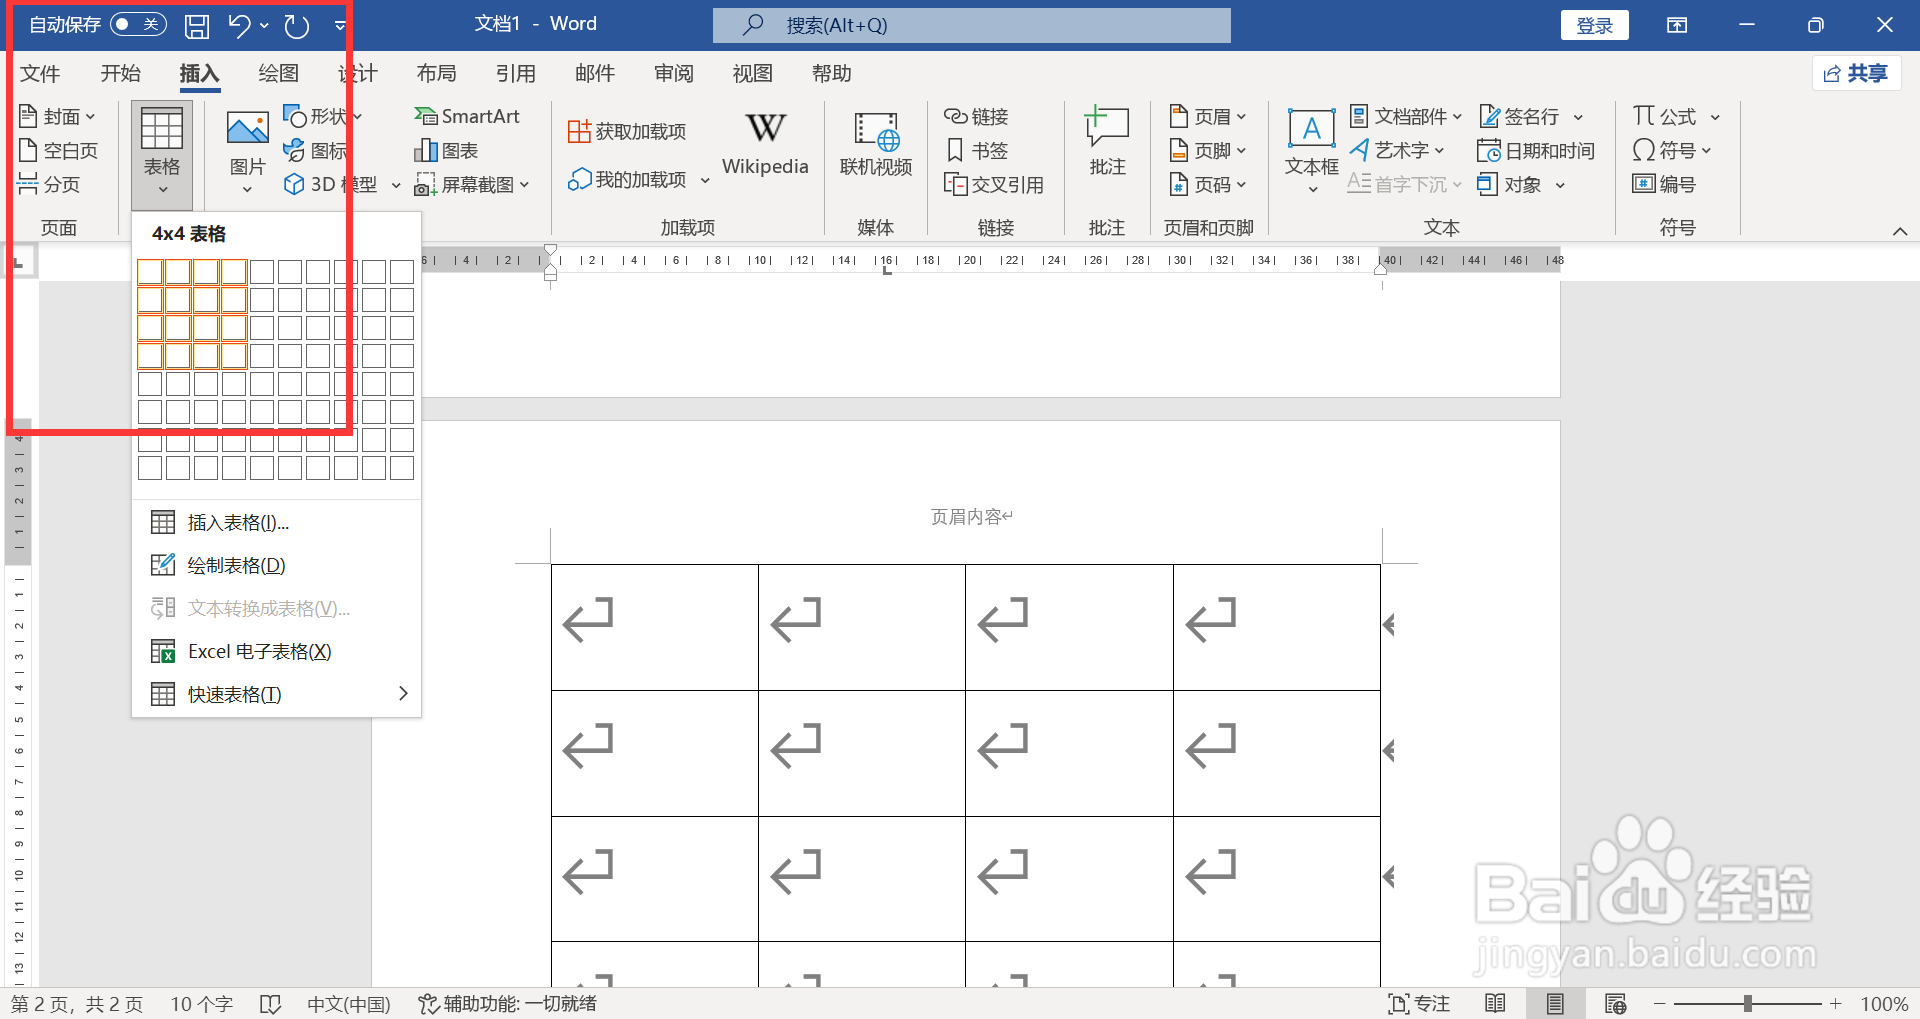Click 第 2 页, 共 2 页 status
Image resolution: width=1920 pixels, height=1019 pixels.
coord(77,1004)
